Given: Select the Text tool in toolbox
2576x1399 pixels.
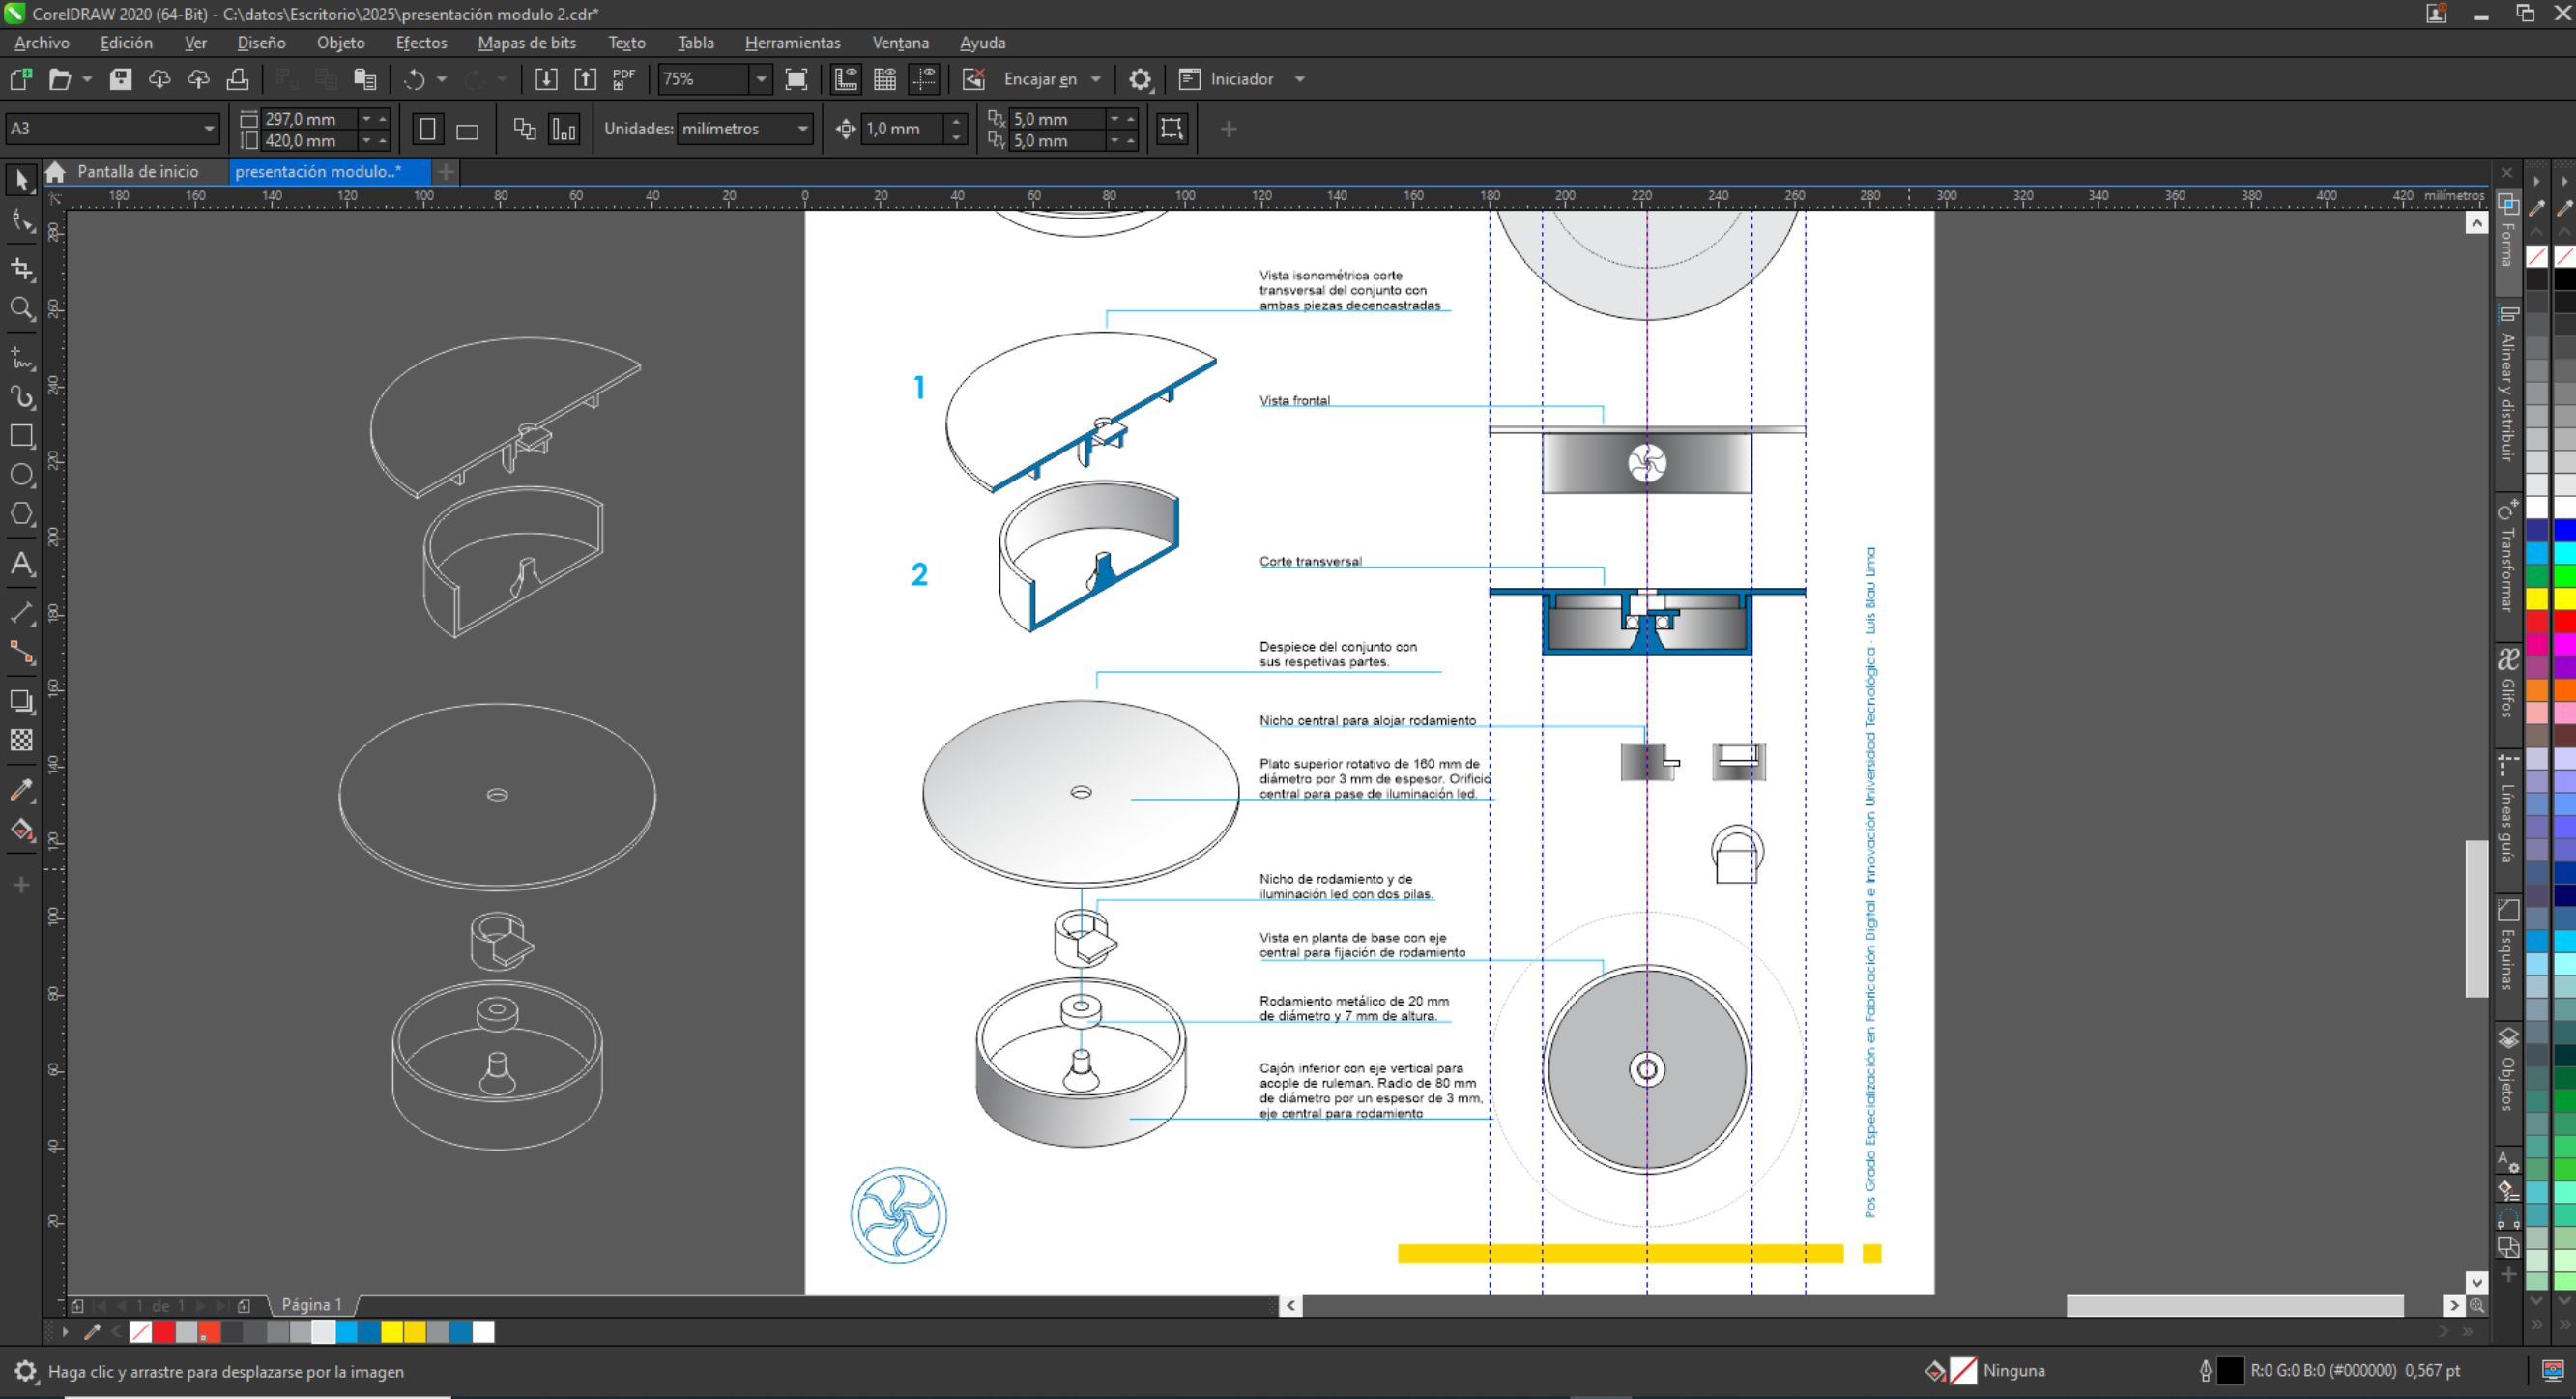Looking at the screenshot, I should coord(21,564).
